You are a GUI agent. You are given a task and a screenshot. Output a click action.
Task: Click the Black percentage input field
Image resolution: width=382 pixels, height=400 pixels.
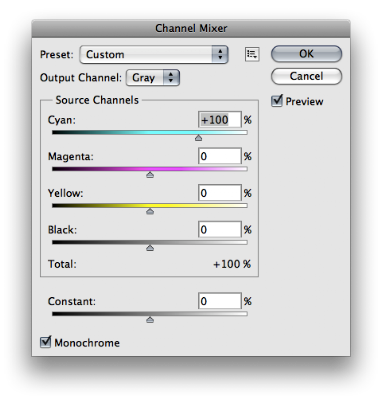[x=220, y=229]
